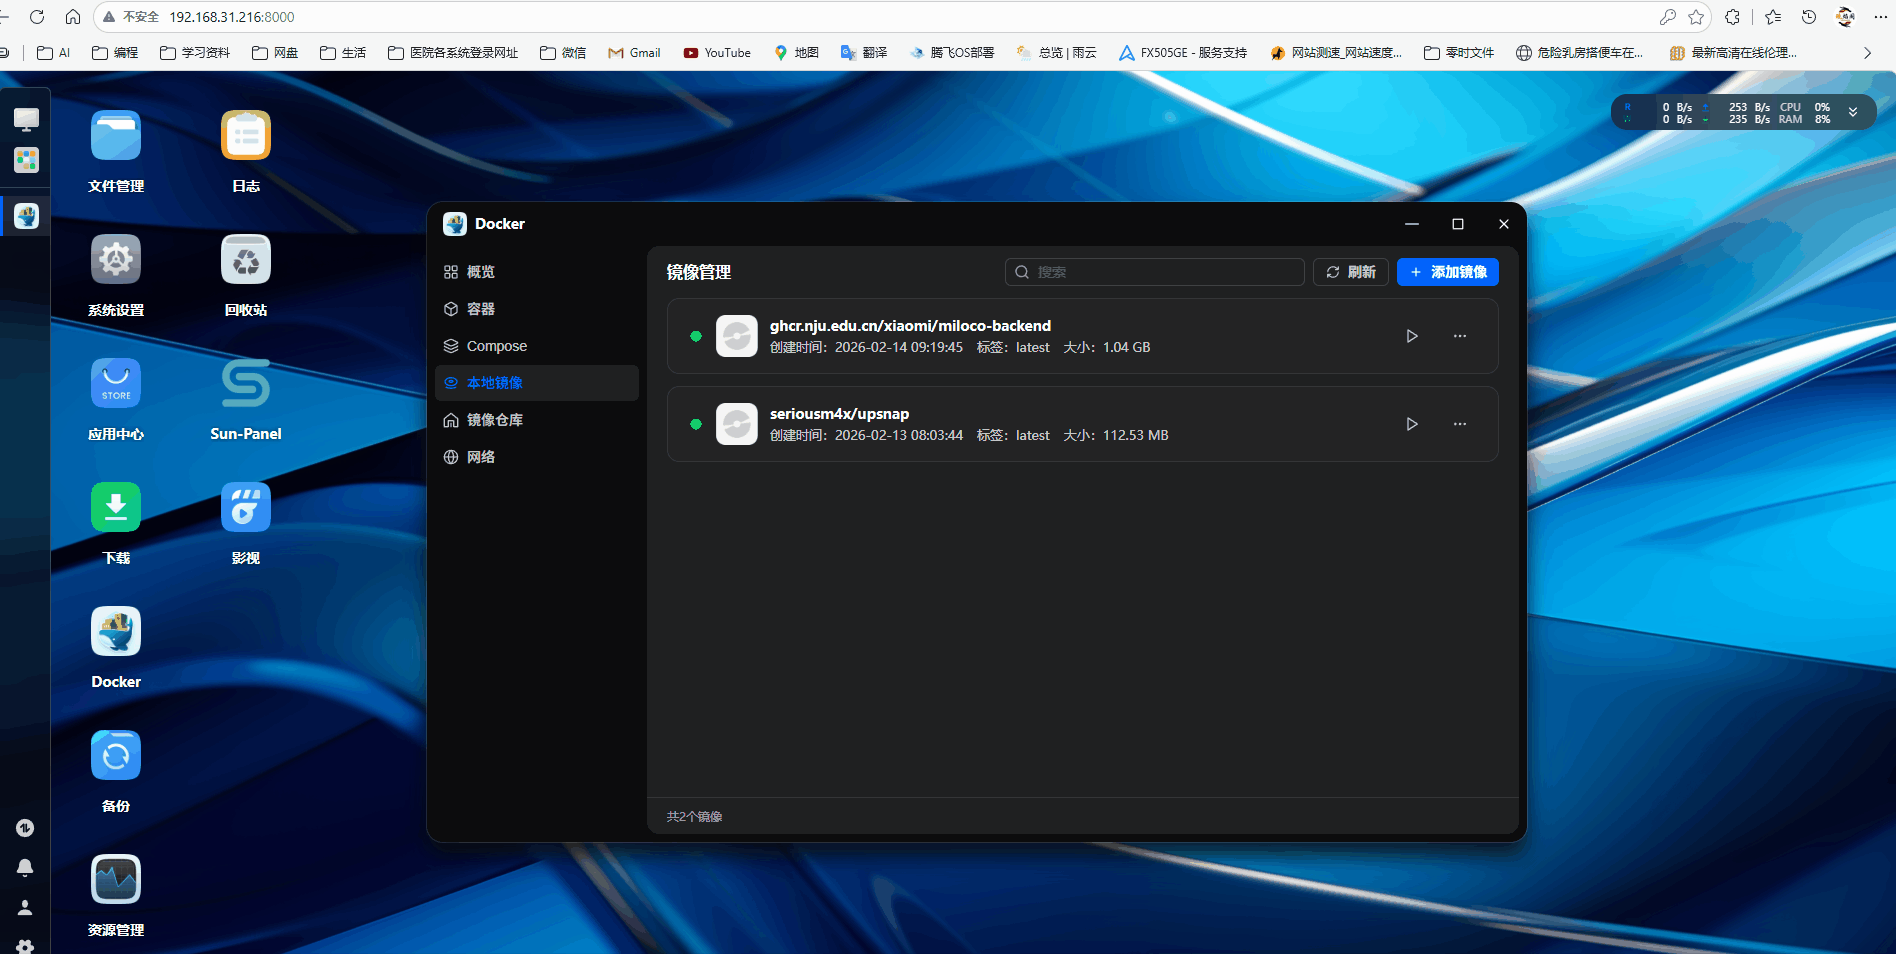Select 本地镜像 in Docker sidebar
Screen dimensions: 1896x954
point(537,383)
